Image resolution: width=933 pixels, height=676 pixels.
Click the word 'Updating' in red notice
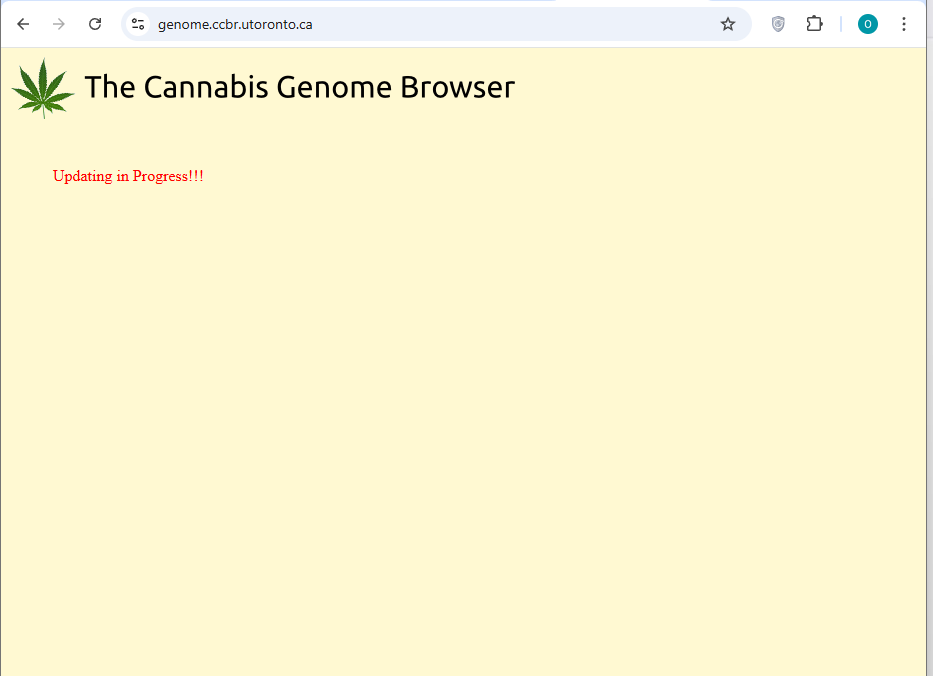[82, 176]
